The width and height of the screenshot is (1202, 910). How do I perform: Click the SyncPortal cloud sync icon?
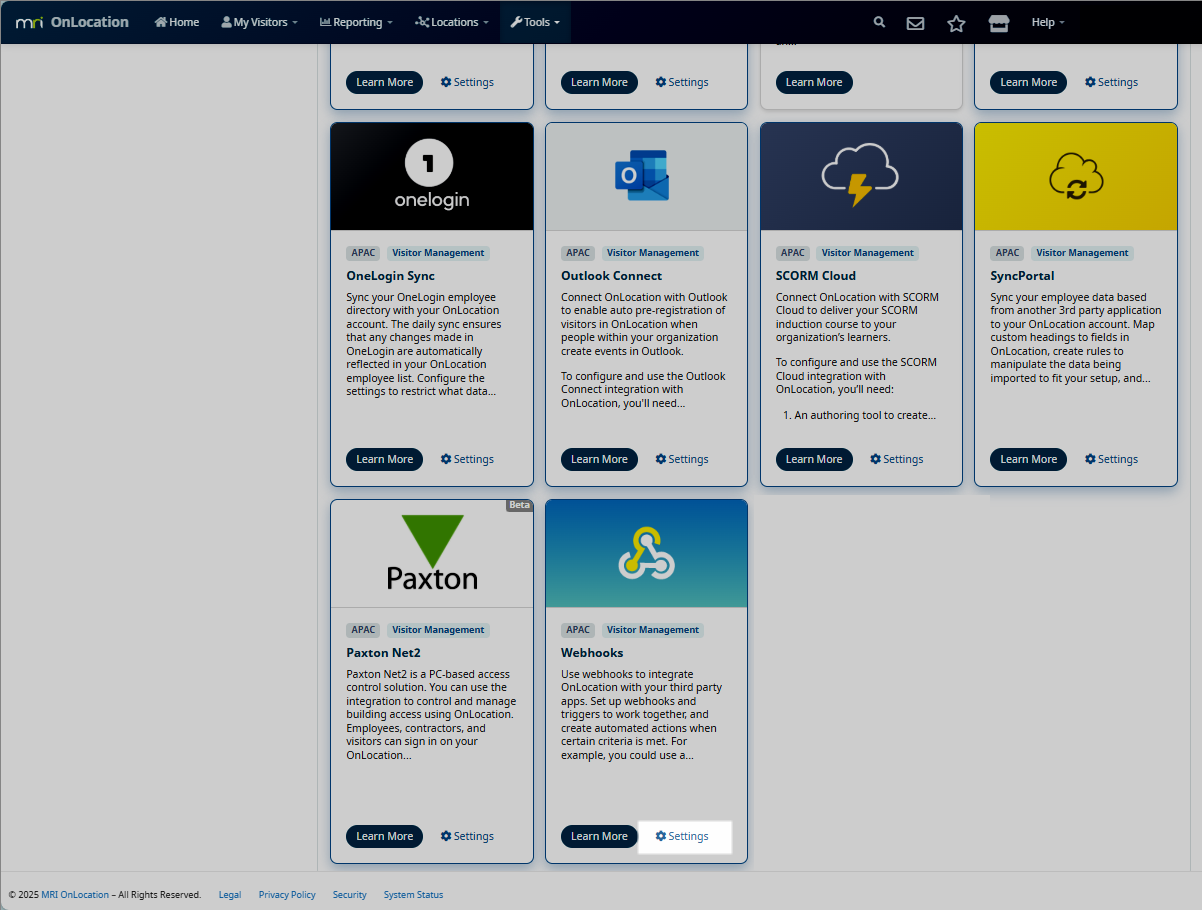(x=1076, y=176)
